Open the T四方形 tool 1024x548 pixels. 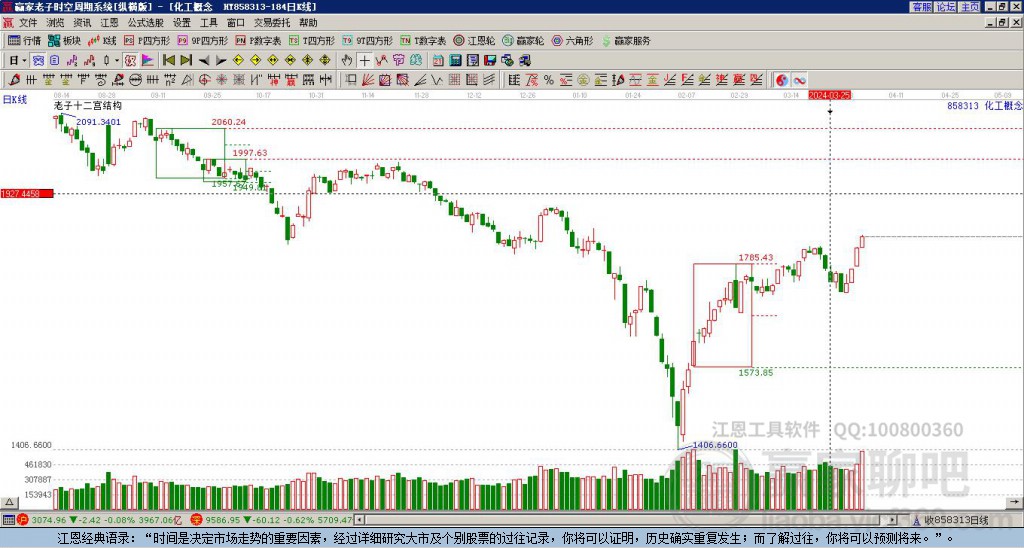[312, 40]
